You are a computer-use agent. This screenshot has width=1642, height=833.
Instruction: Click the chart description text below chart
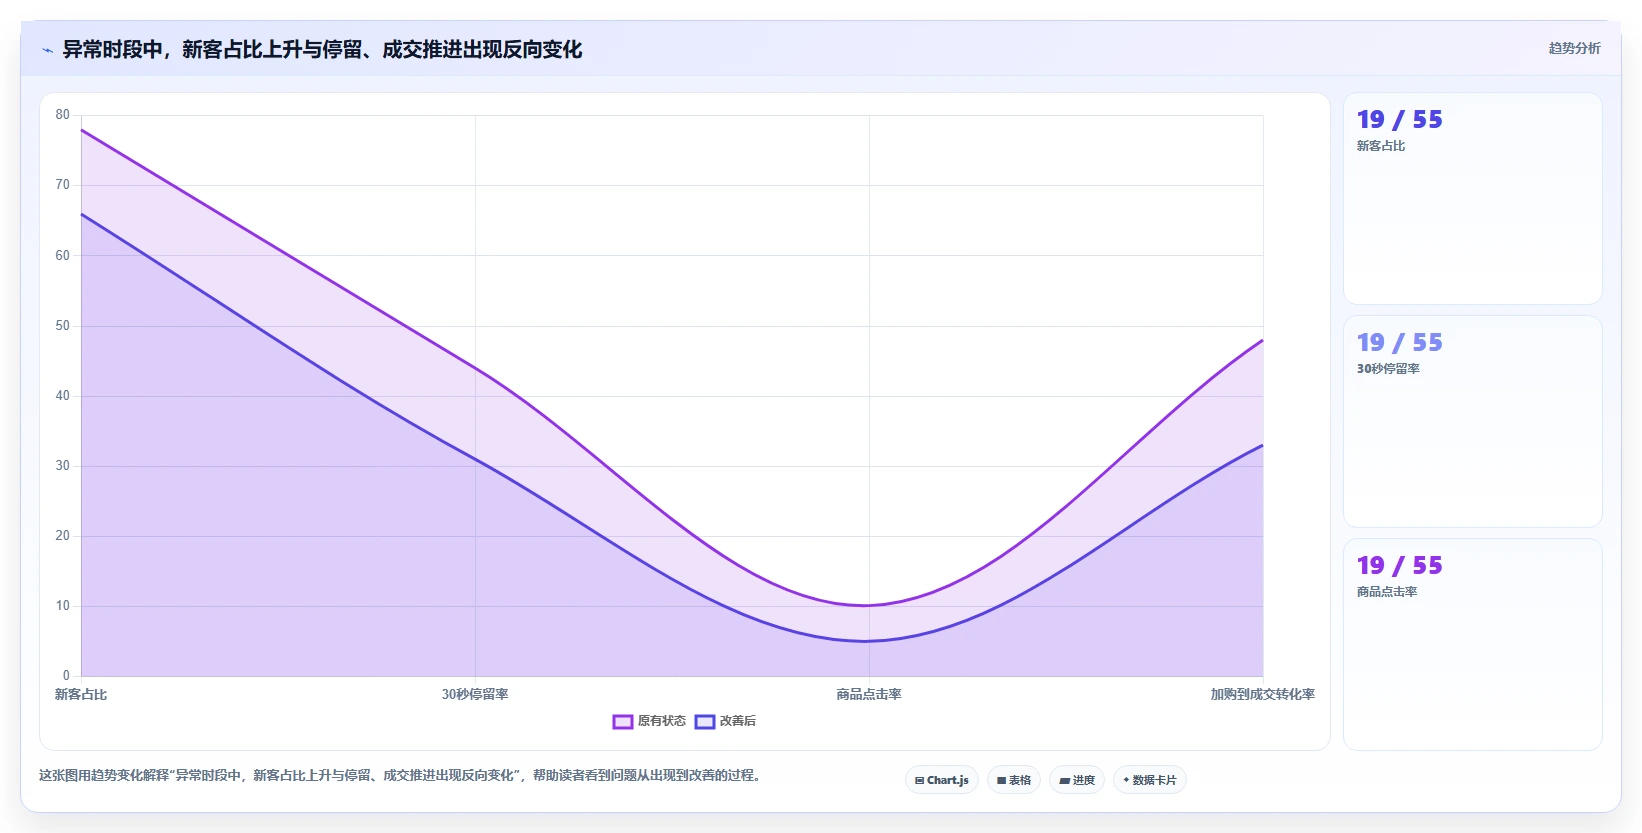[402, 775]
